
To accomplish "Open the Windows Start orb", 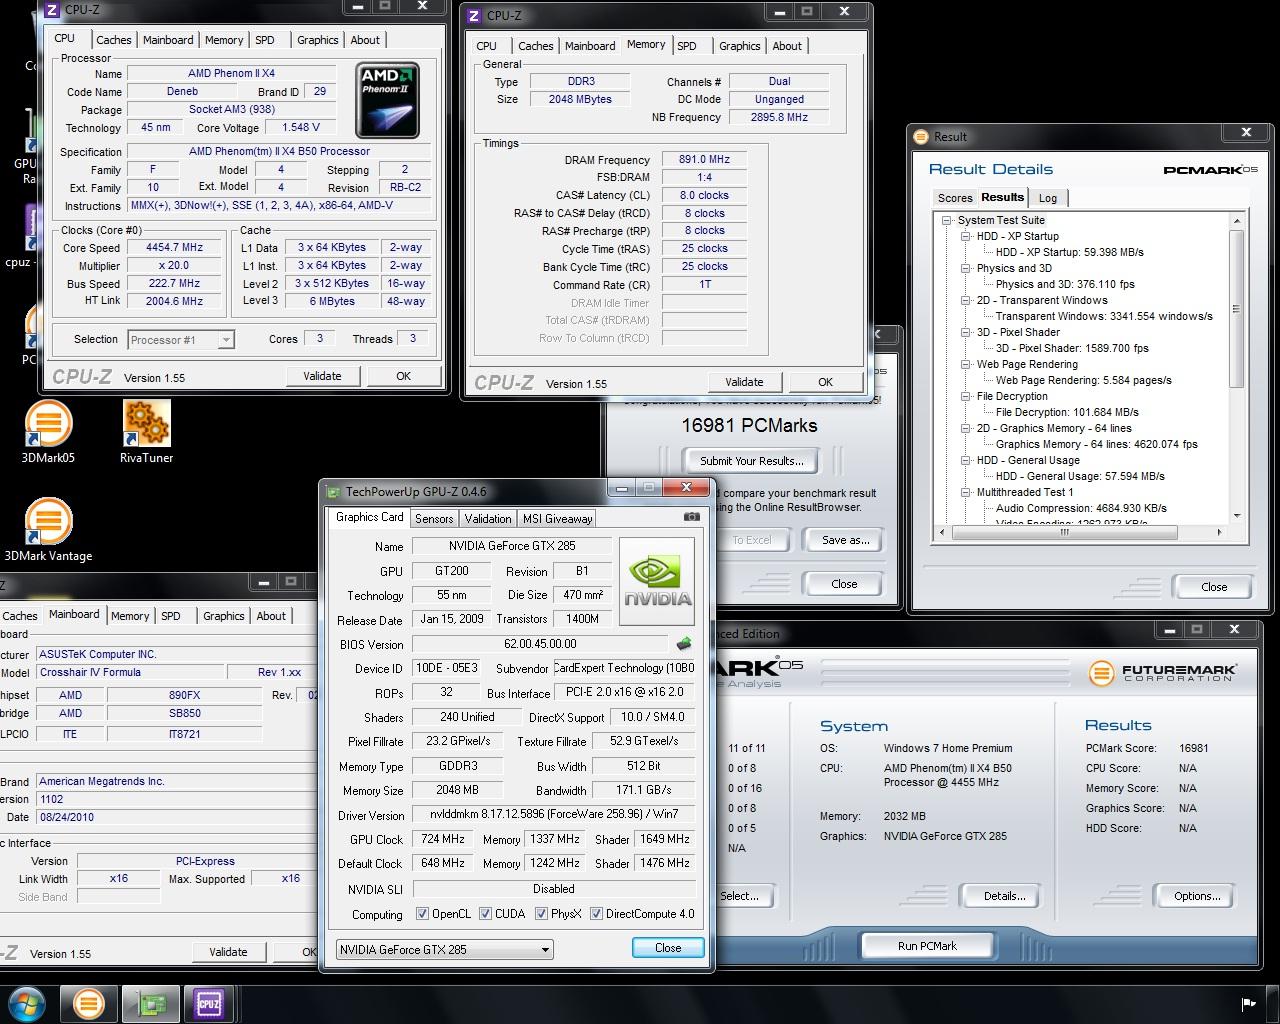I will click(26, 1003).
